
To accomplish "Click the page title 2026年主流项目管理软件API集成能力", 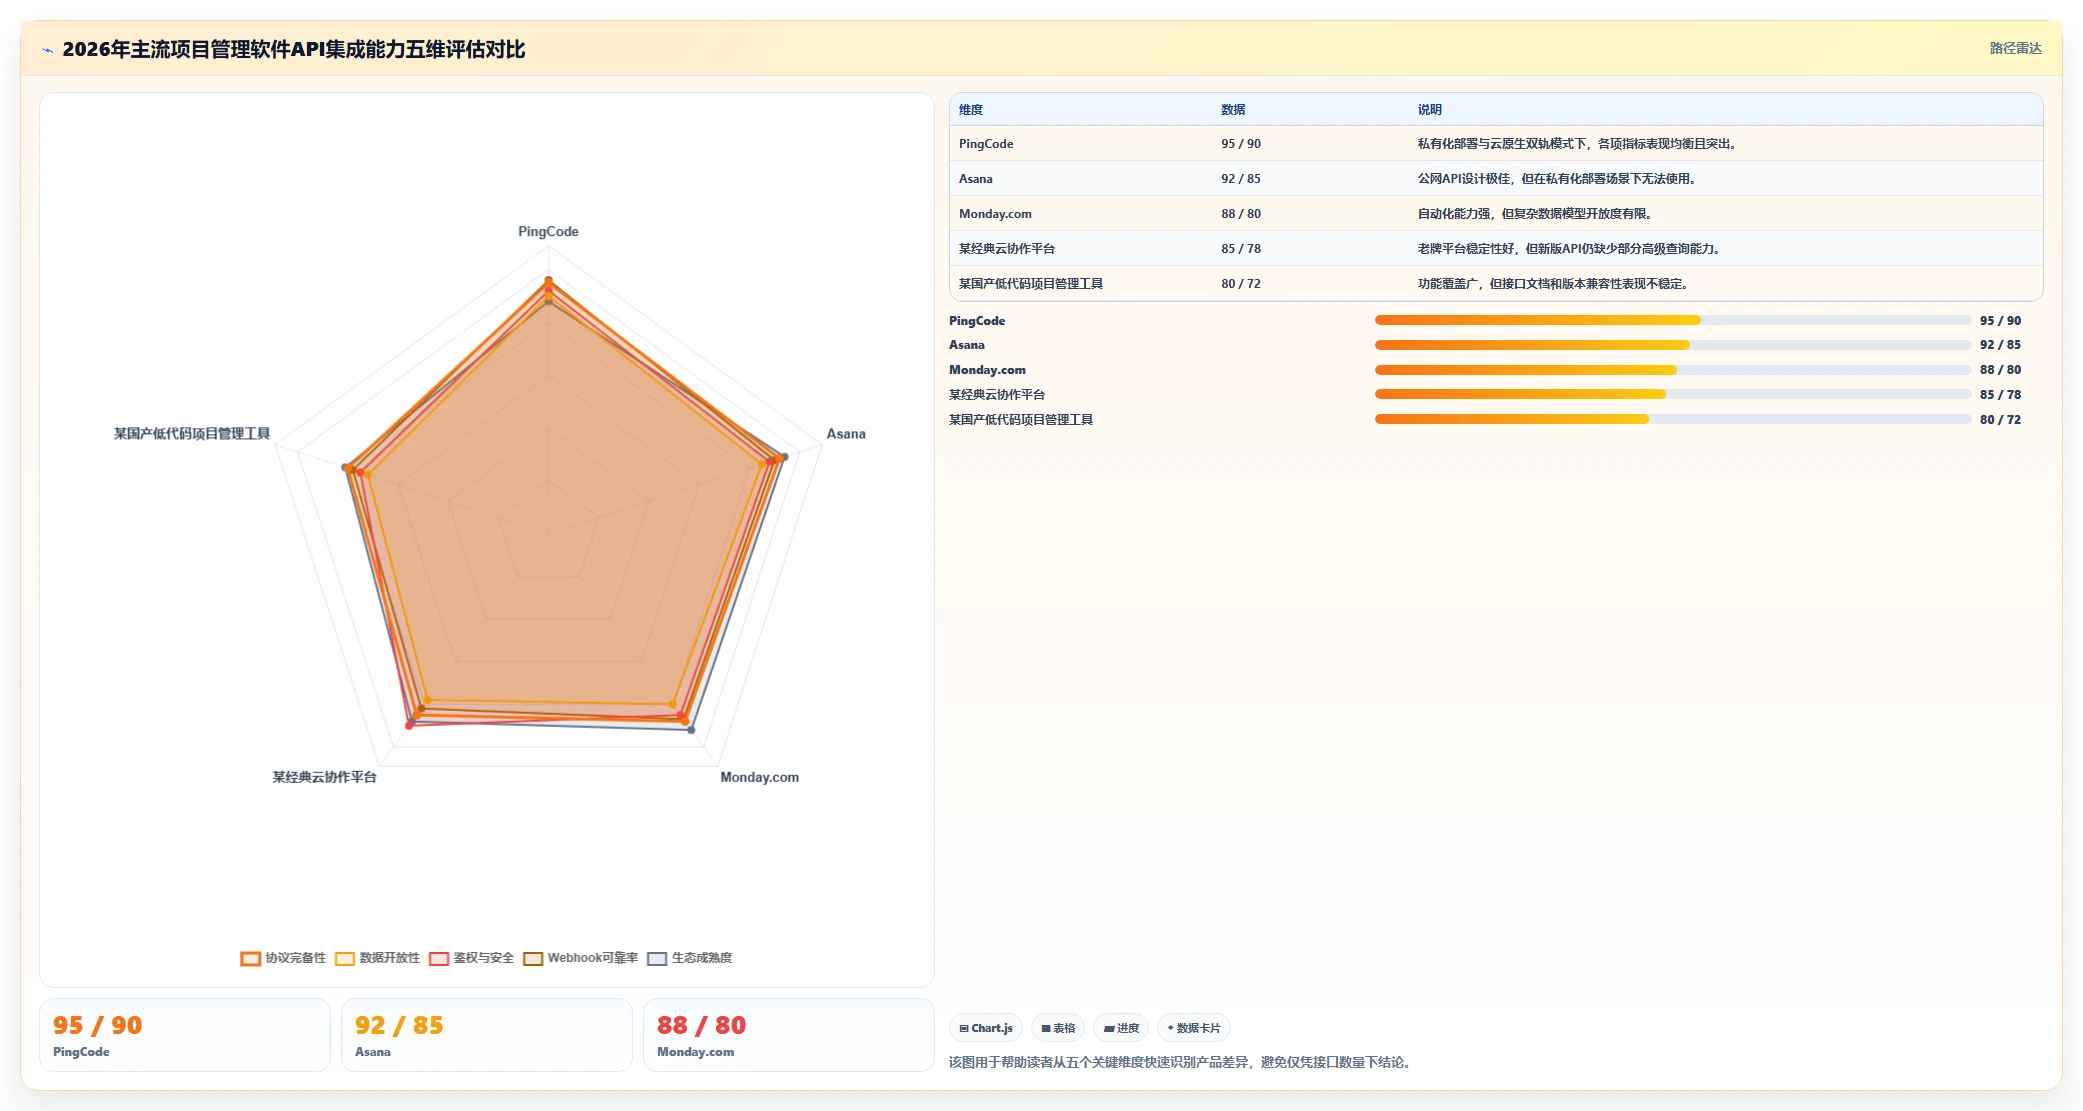I will 294,50.
